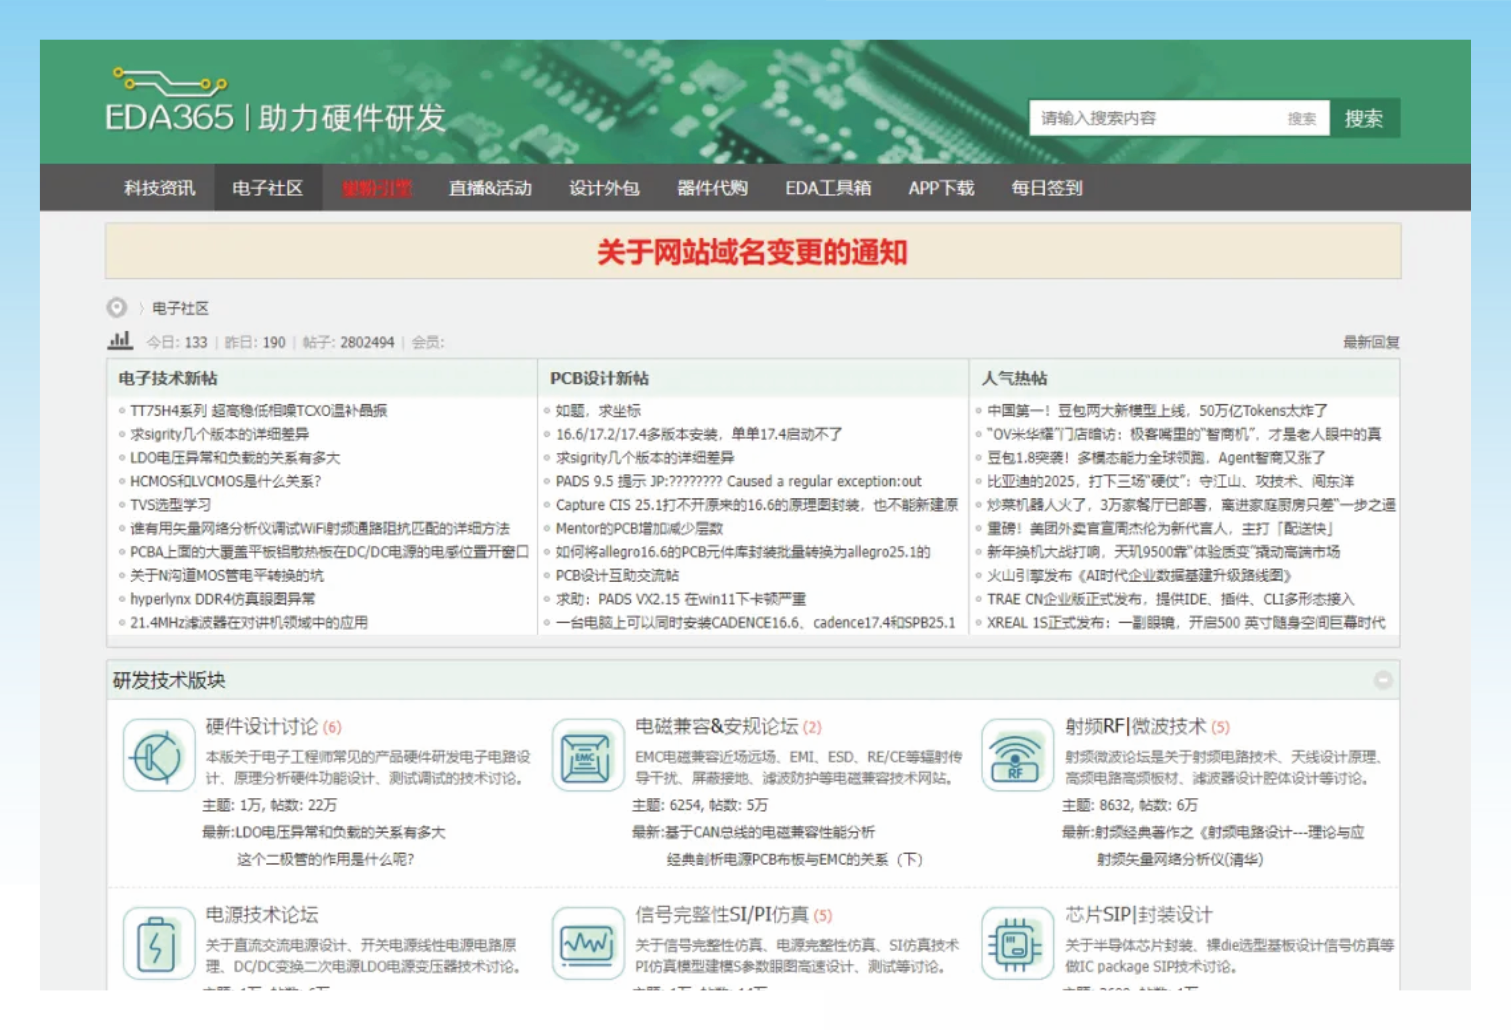Click the home circle icon in breadcrumb
Viewport: 1511px width, 1030px height.
[117, 308]
